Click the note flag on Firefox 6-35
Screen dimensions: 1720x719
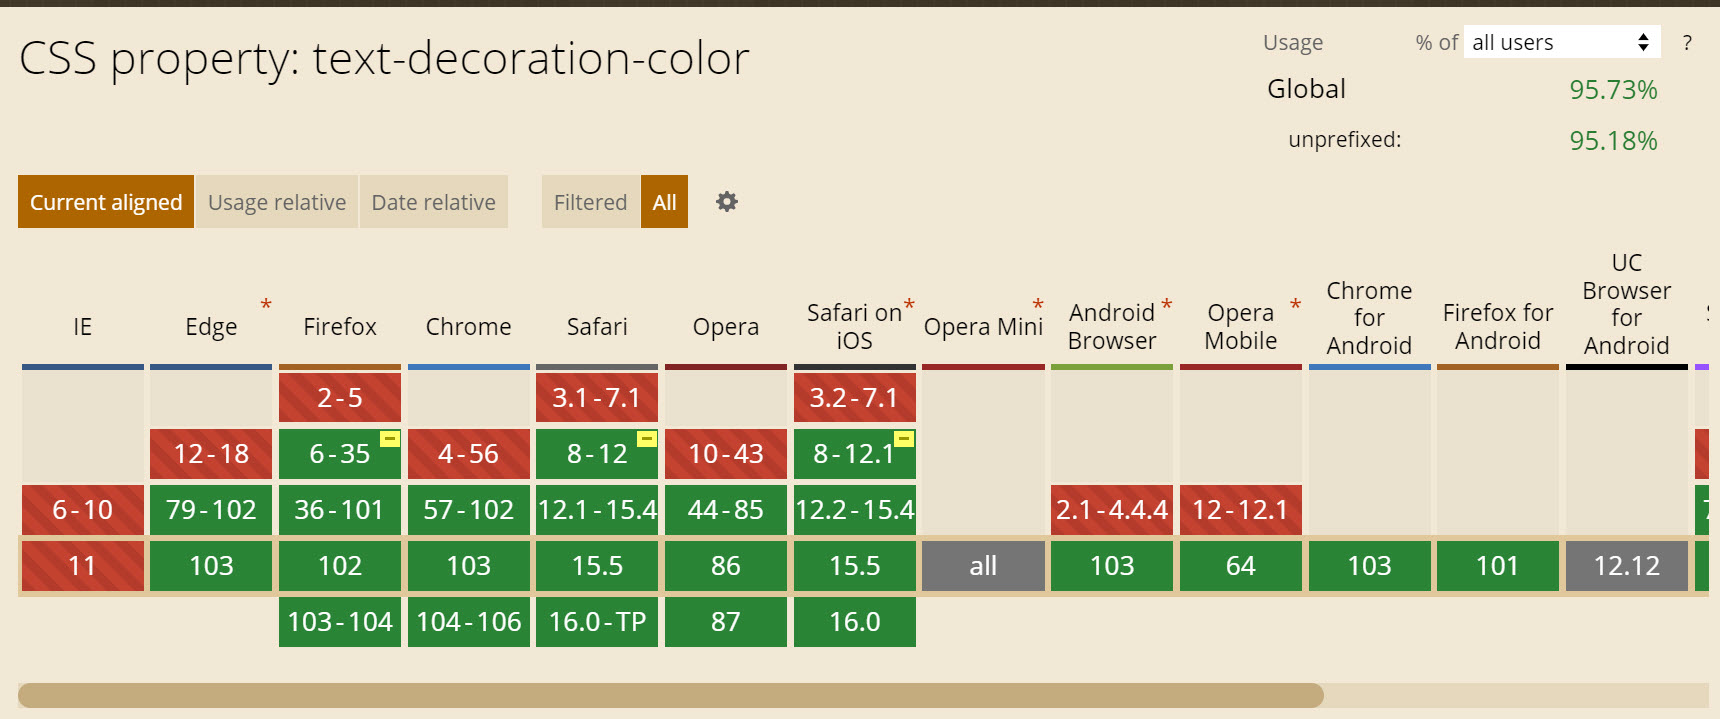pos(390,439)
